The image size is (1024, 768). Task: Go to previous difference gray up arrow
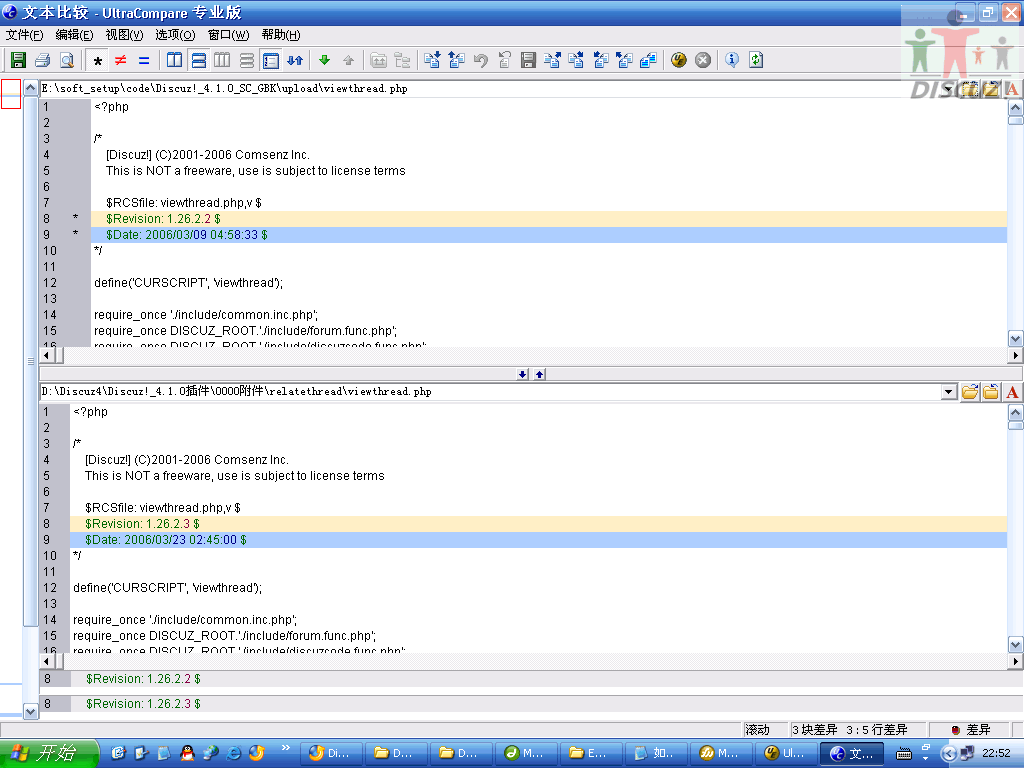click(x=349, y=61)
